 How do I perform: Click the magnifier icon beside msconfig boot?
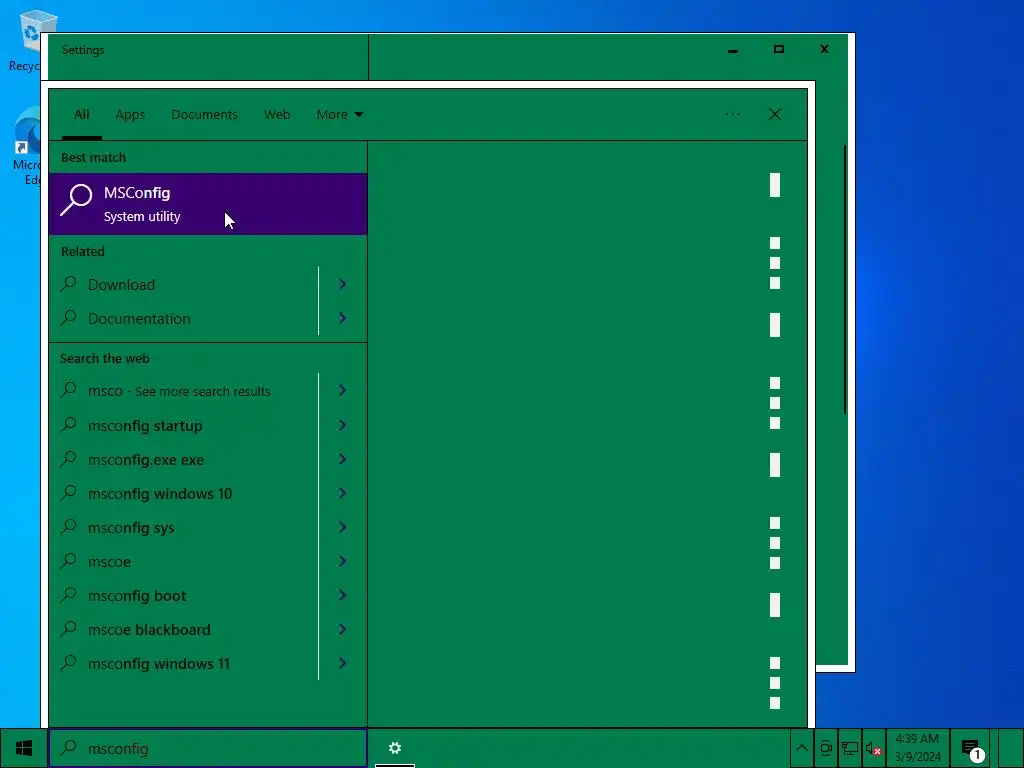[x=68, y=595]
